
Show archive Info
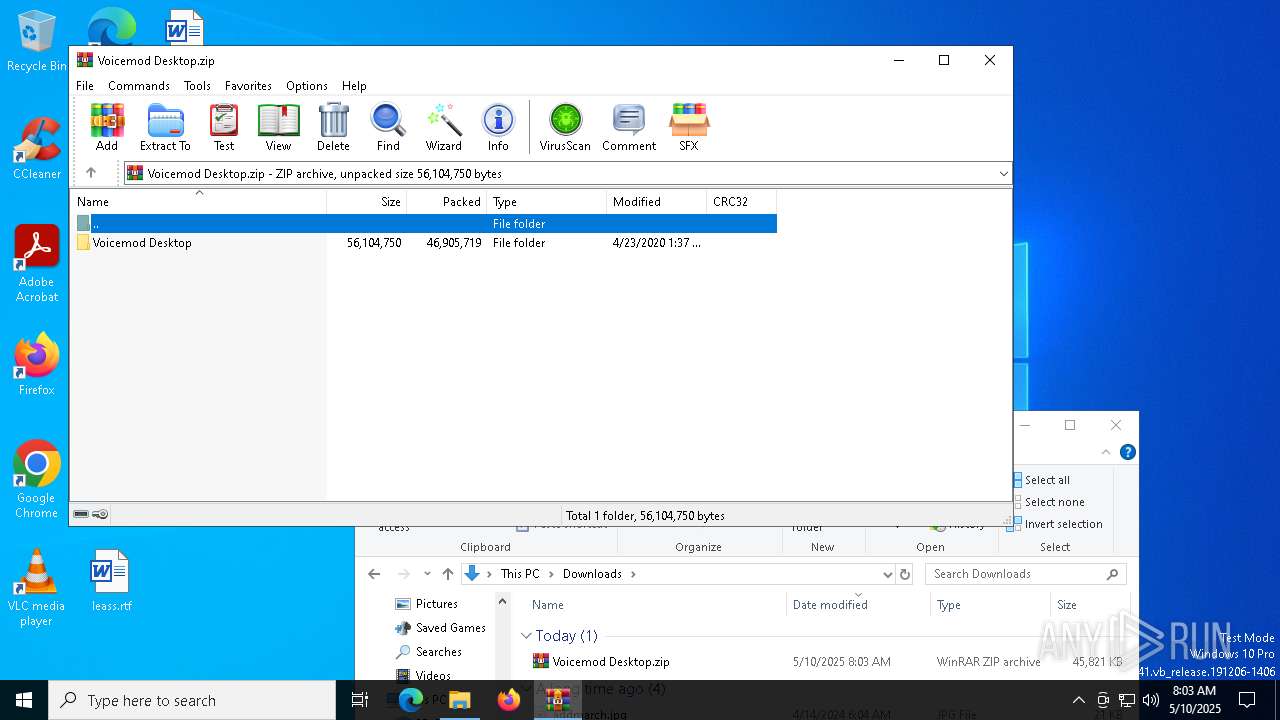(x=498, y=127)
